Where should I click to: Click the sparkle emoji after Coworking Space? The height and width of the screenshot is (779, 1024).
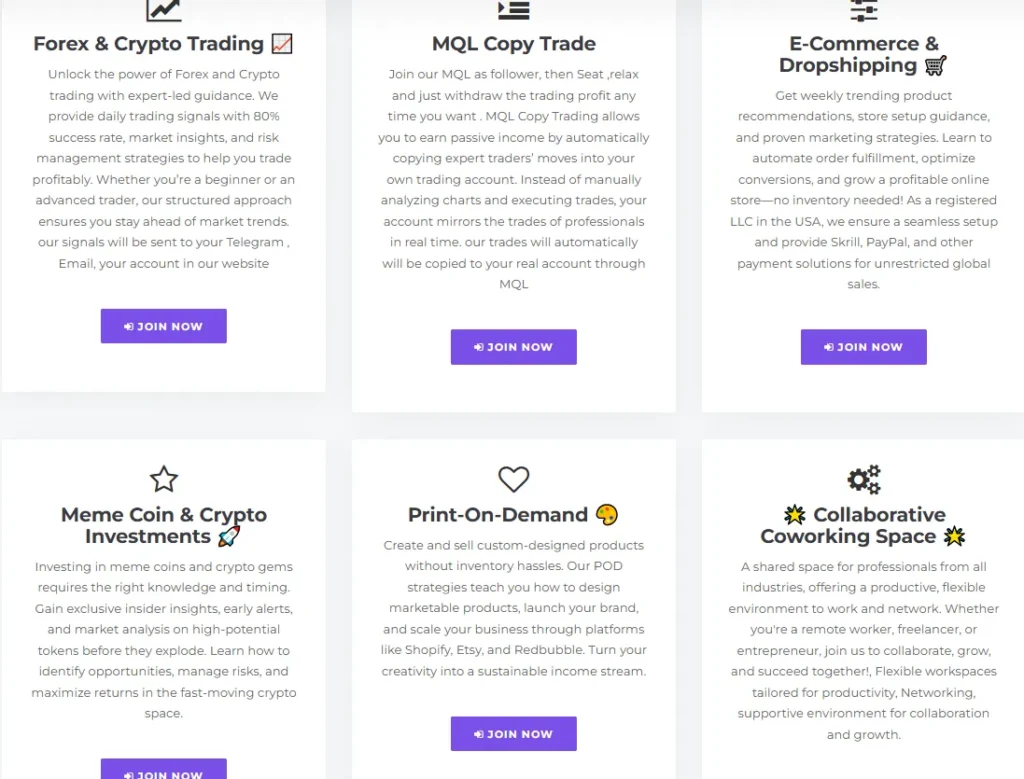tap(955, 537)
